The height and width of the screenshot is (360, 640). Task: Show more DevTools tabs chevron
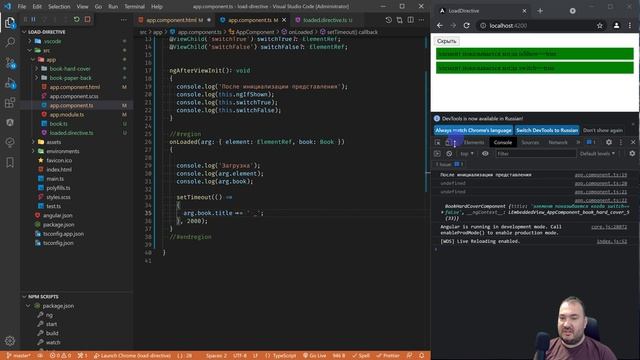[x=578, y=142]
